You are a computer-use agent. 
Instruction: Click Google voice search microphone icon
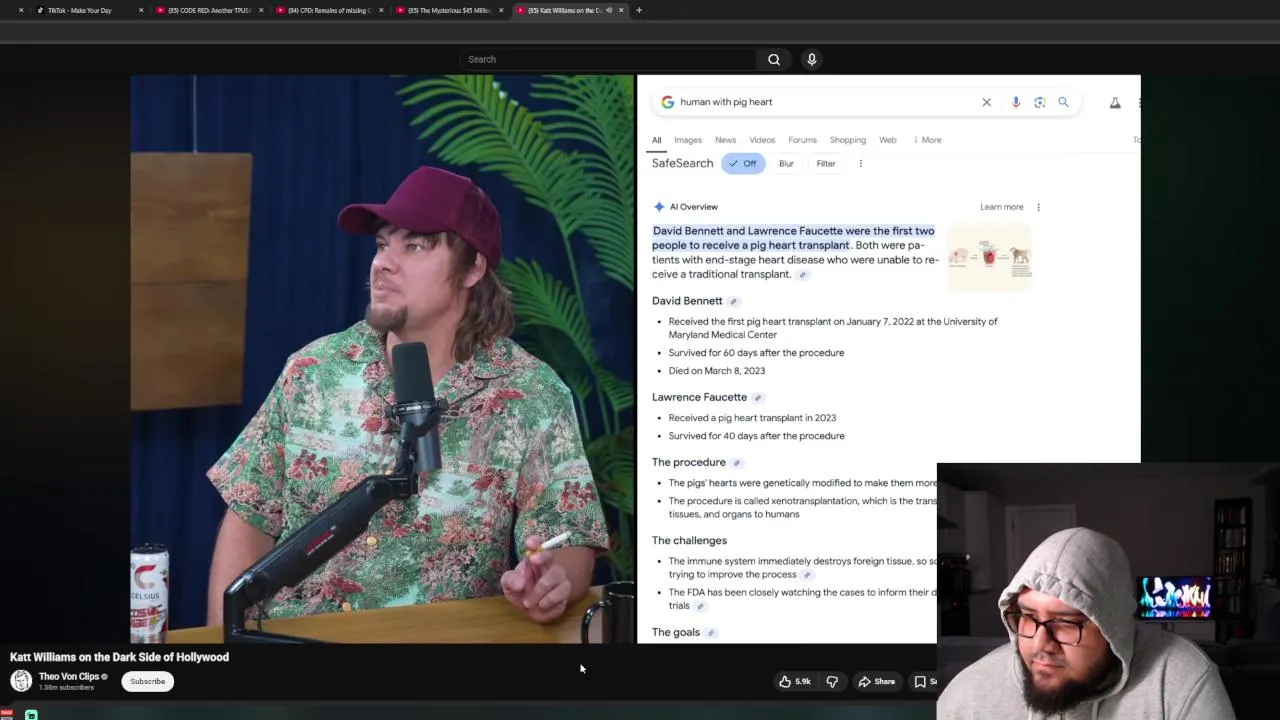tap(1016, 102)
